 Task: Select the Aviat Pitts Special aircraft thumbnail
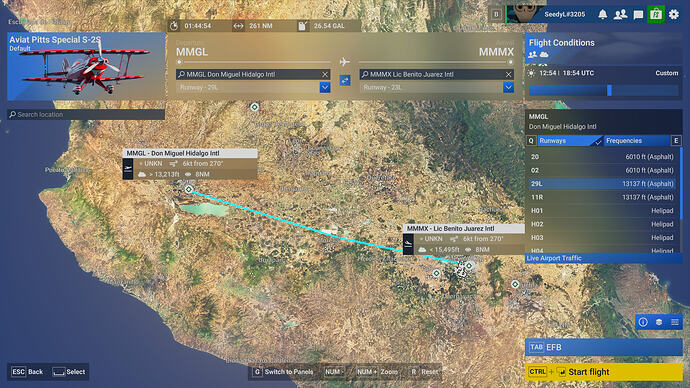pyautogui.click(x=86, y=66)
